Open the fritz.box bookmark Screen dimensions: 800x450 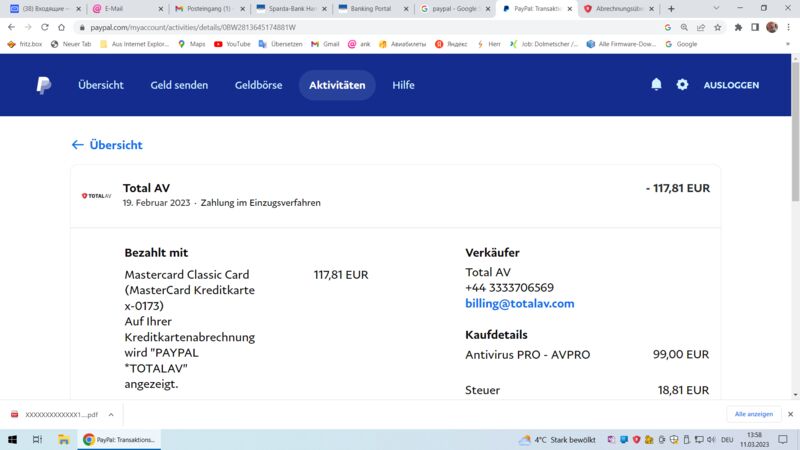pyautogui.click(x=25, y=44)
